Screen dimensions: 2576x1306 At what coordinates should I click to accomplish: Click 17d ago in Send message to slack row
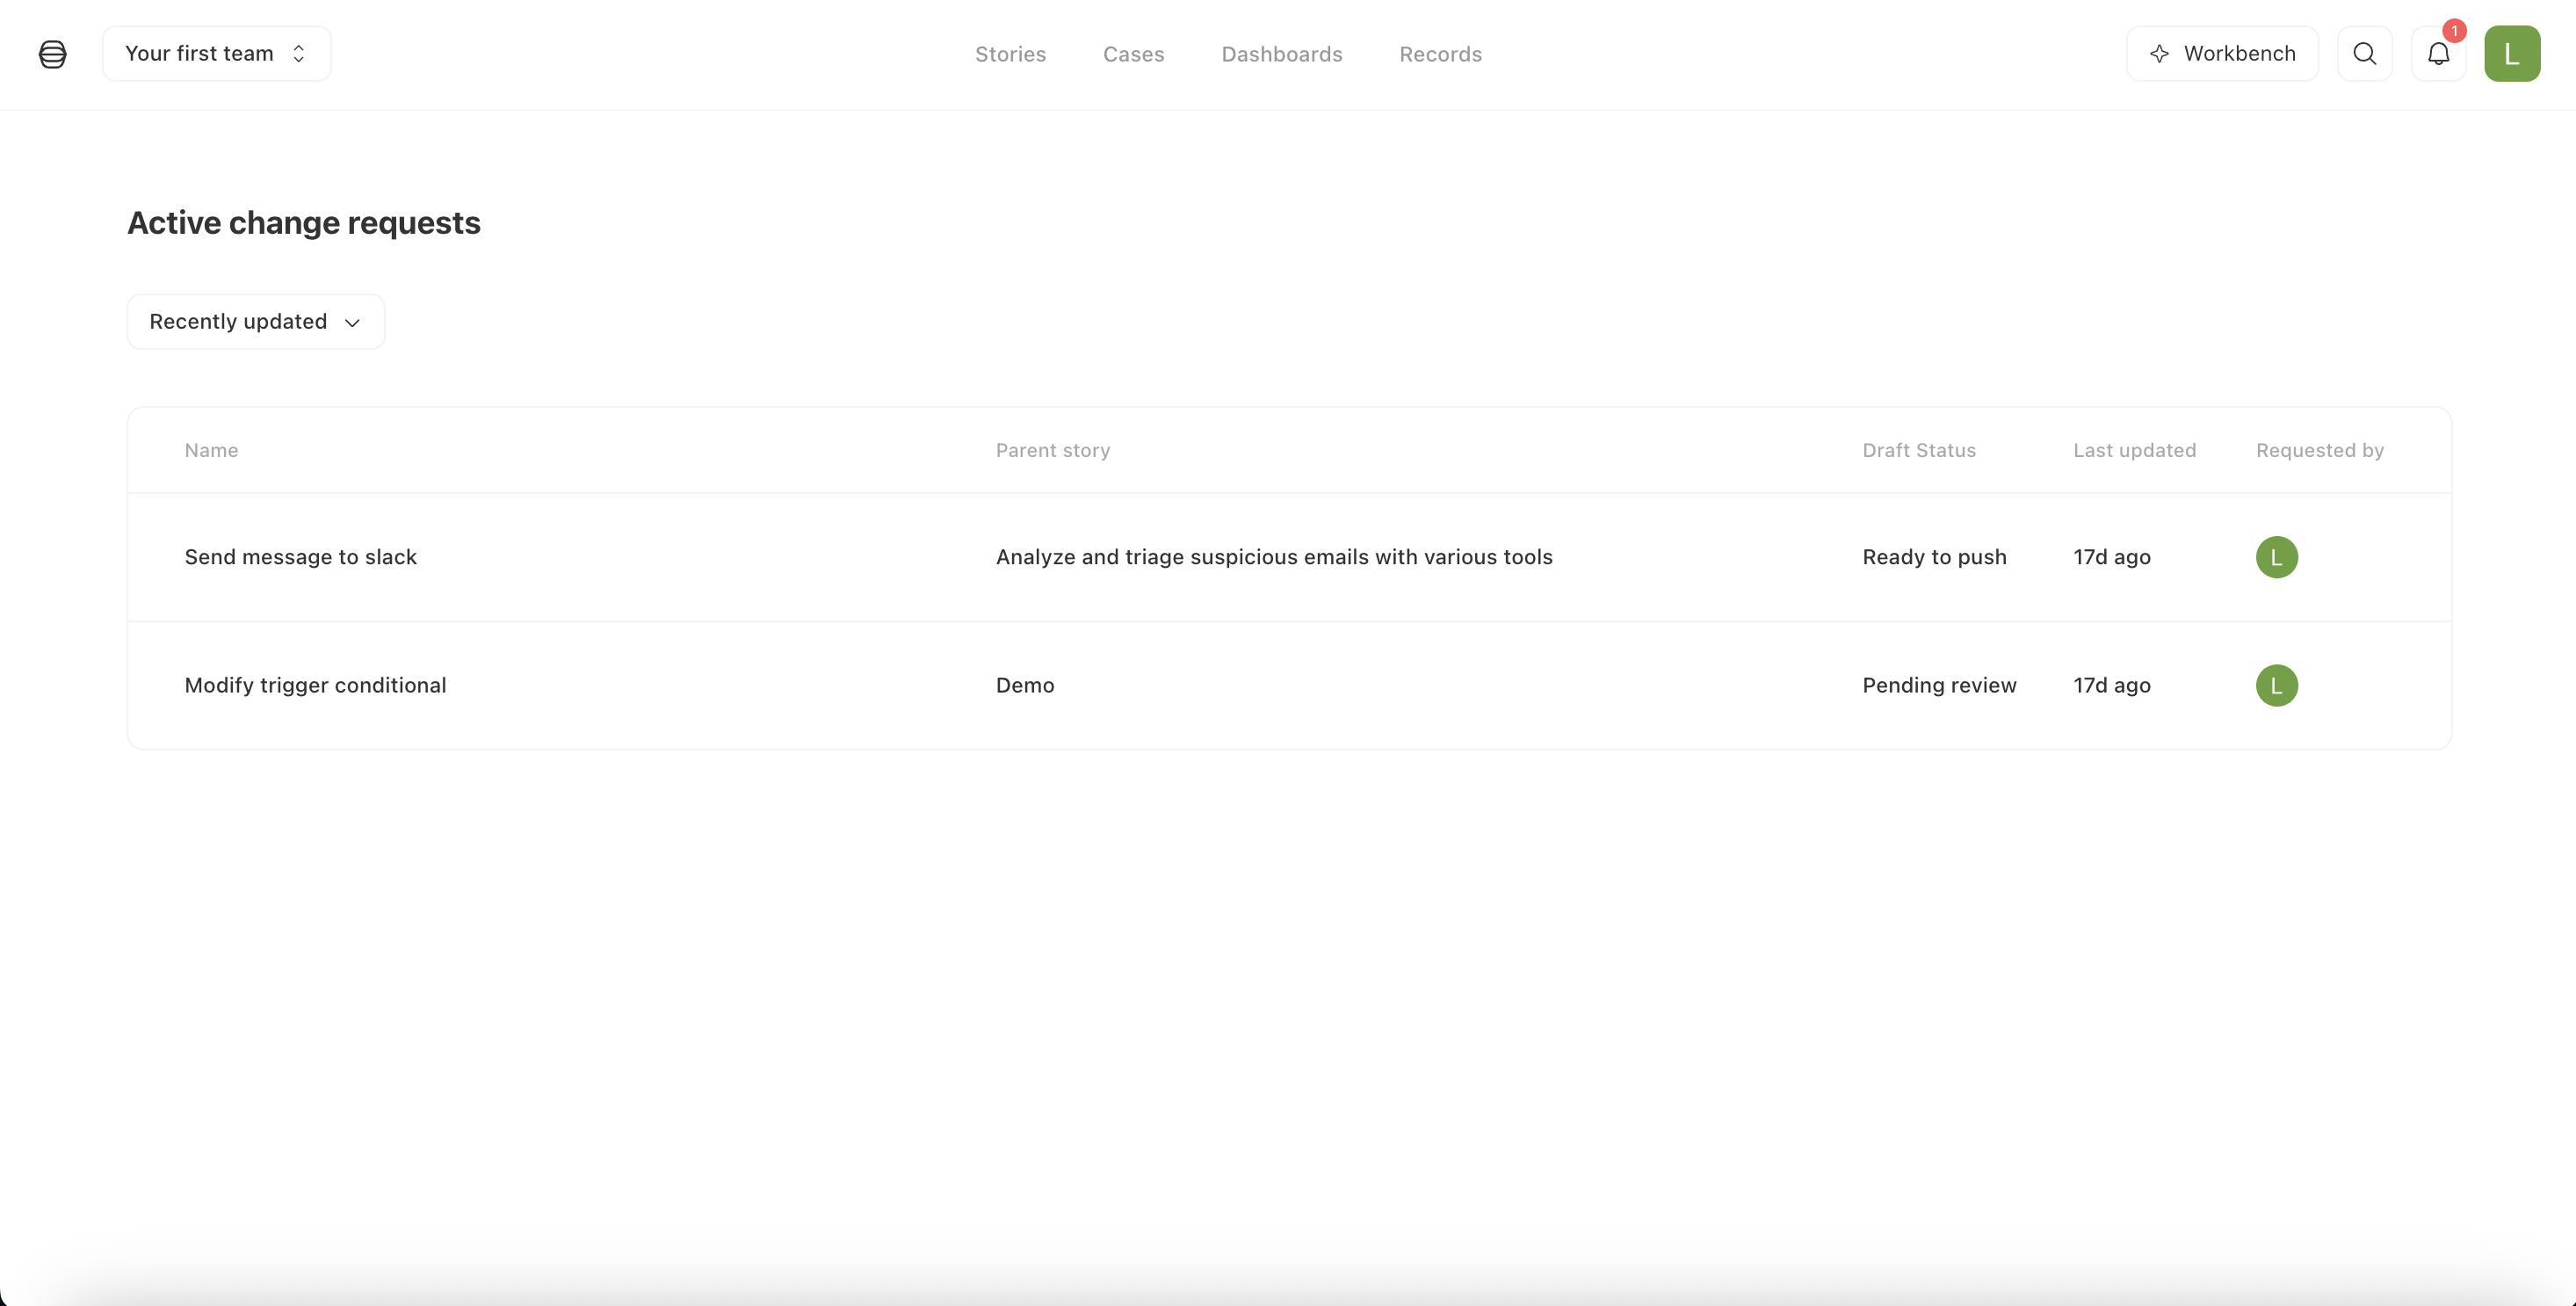tap(2111, 557)
